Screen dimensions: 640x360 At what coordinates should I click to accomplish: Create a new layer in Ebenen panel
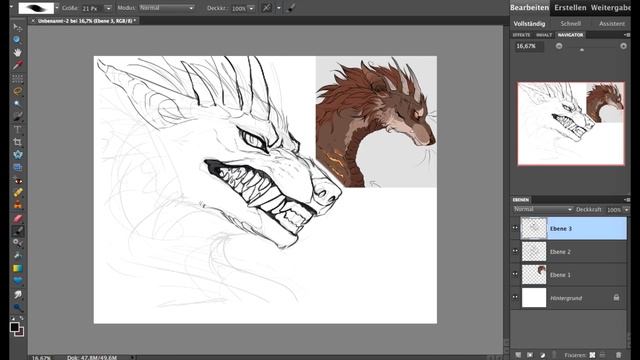(518, 355)
